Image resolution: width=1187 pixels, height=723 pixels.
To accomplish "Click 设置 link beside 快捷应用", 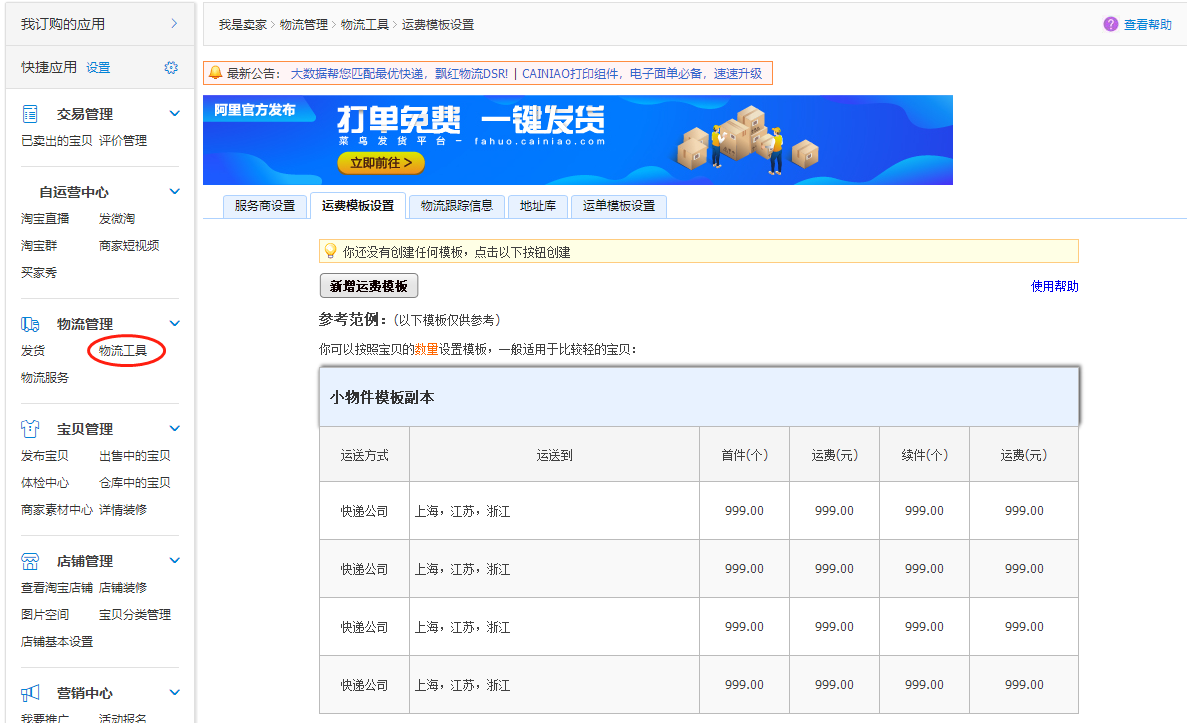I will pos(98,67).
